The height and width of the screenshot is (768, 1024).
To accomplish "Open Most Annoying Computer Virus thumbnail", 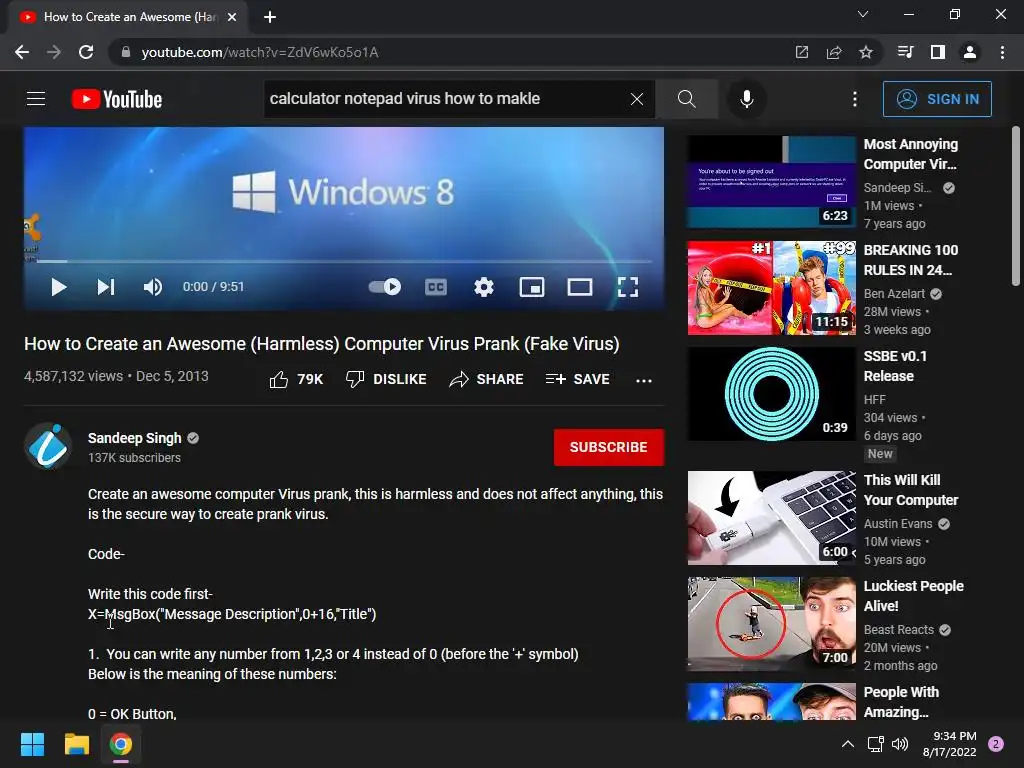I will [771, 182].
